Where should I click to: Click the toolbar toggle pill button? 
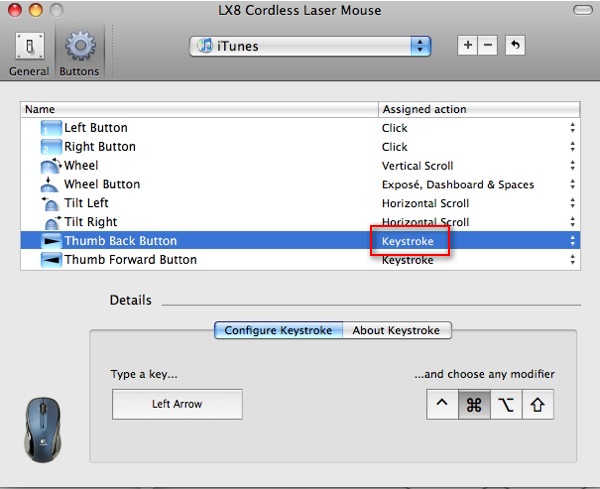583,10
